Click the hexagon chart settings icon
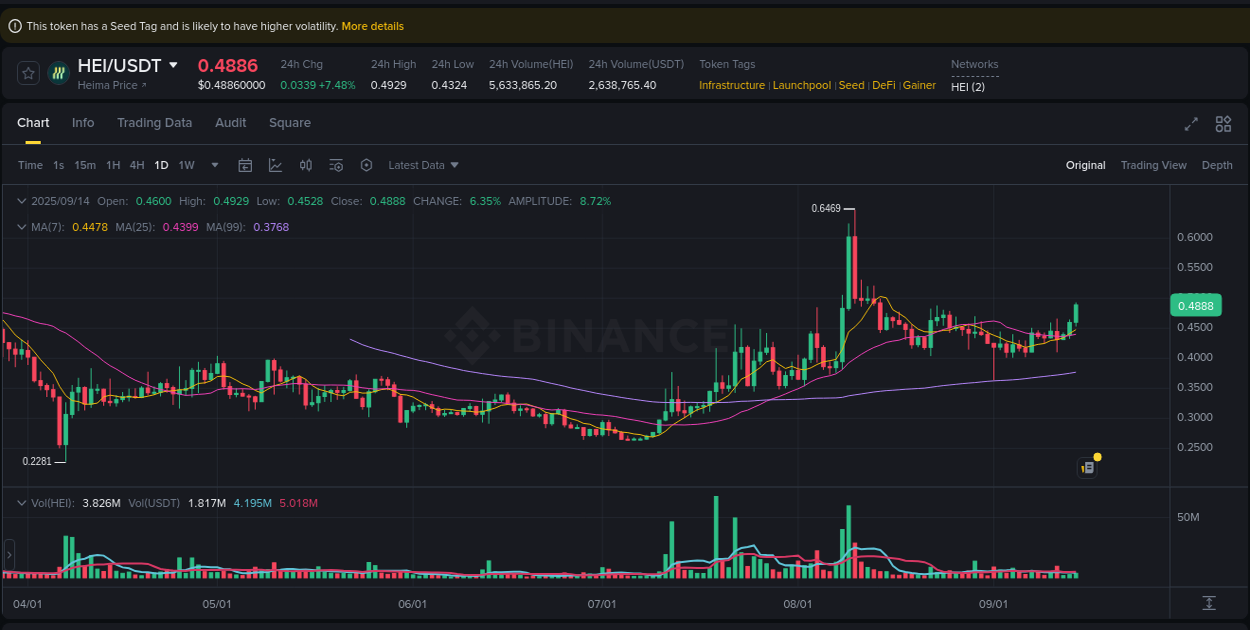The height and width of the screenshot is (630, 1250). click(x=366, y=165)
